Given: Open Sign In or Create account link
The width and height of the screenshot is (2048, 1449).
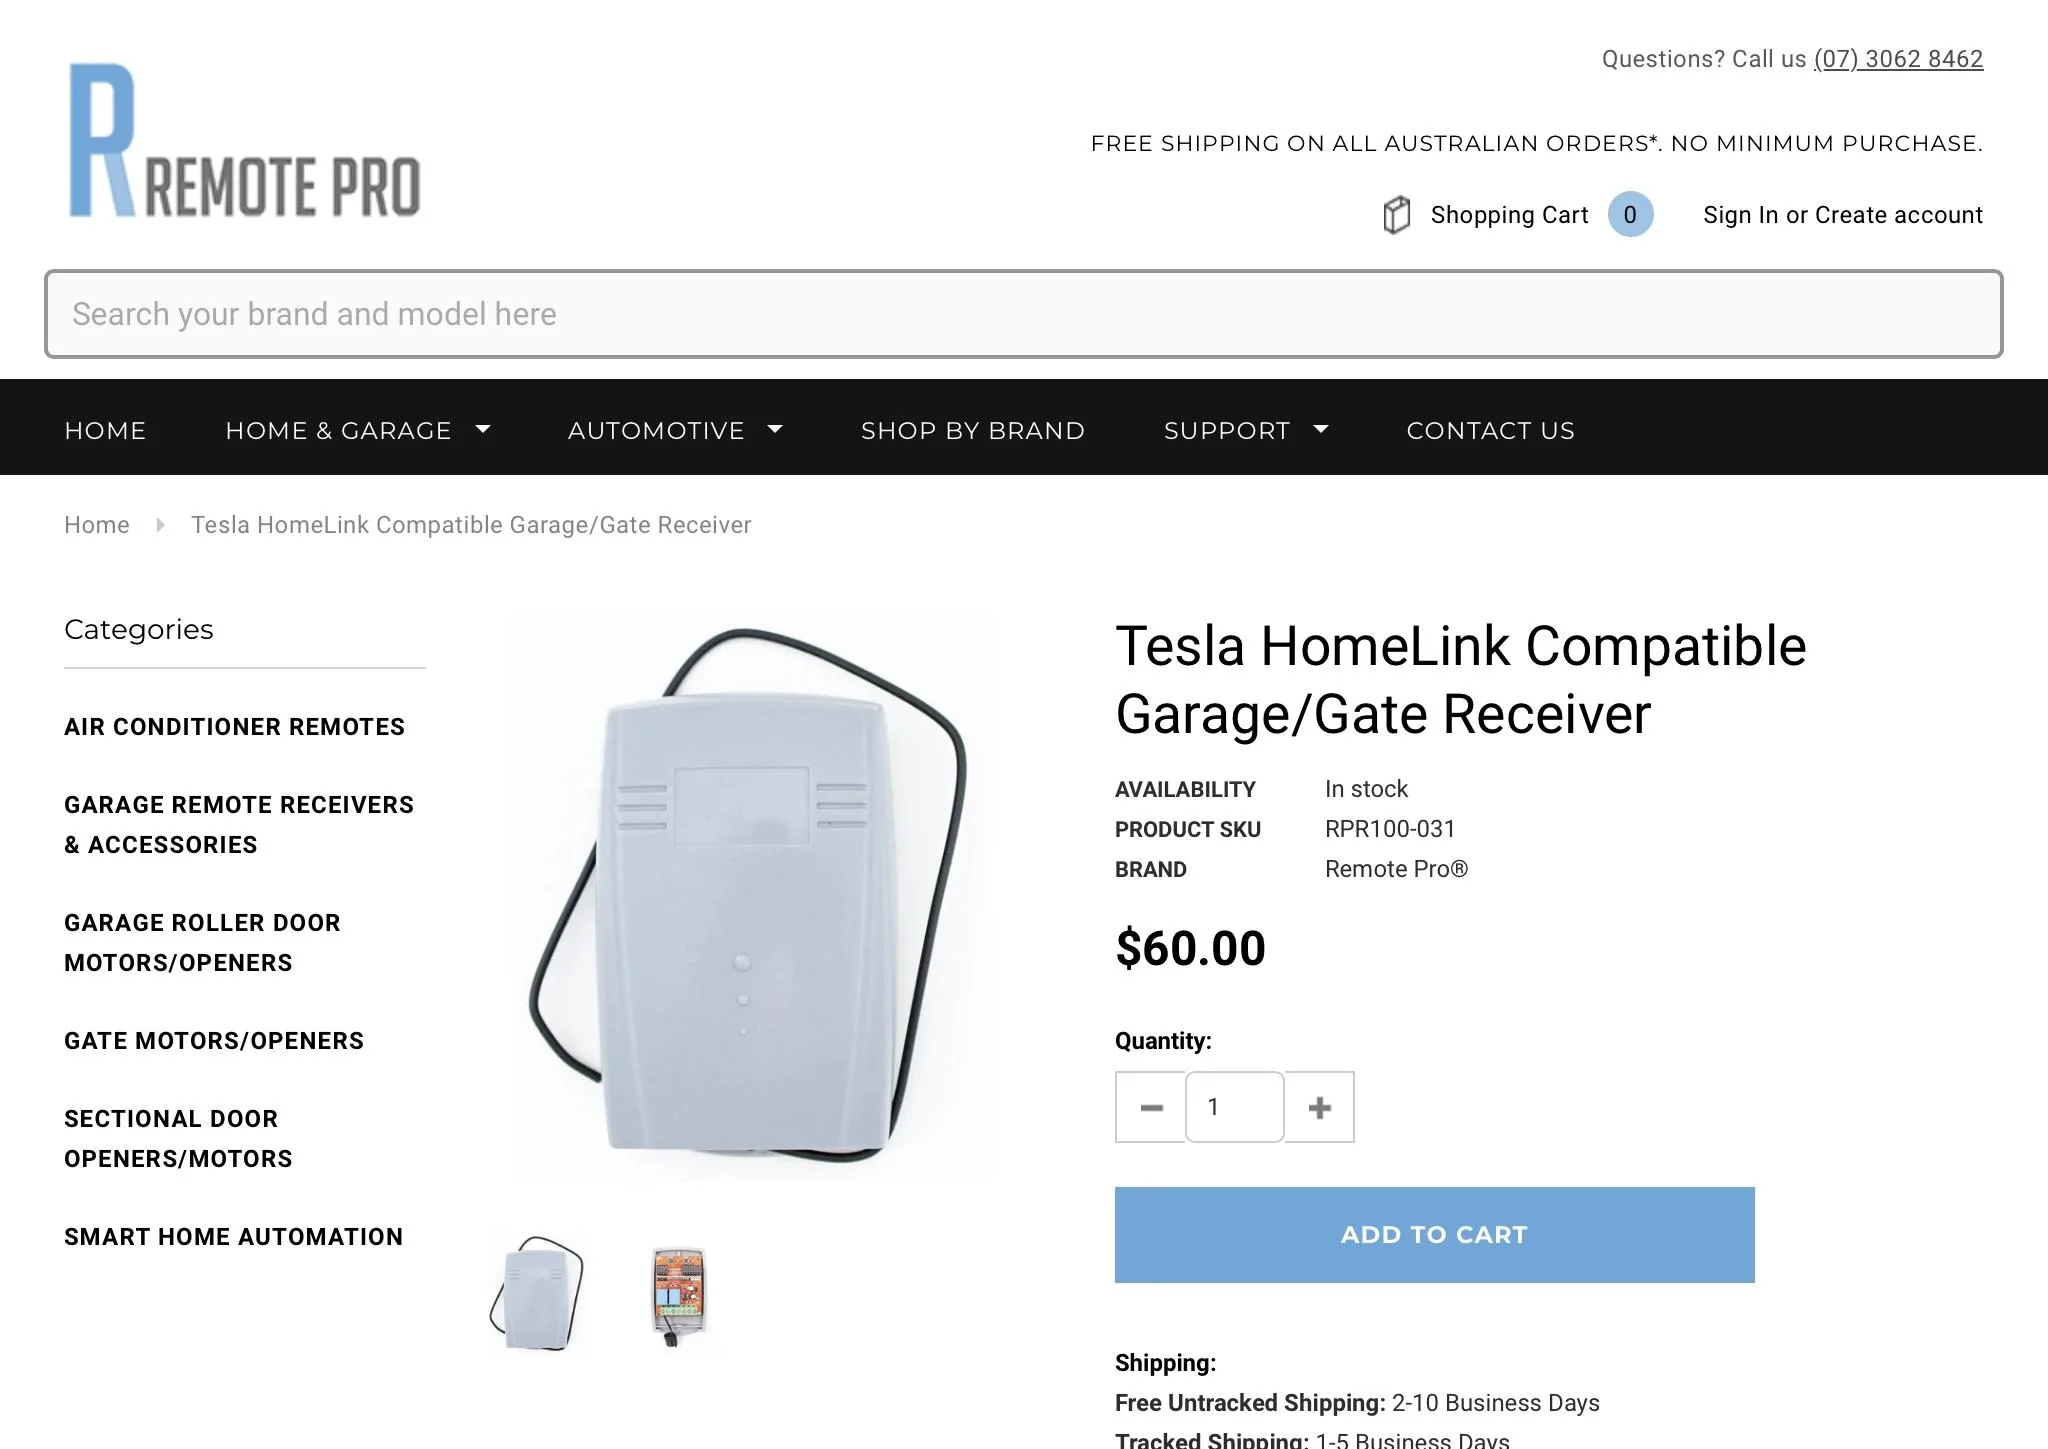Looking at the screenshot, I should (x=1843, y=215).
